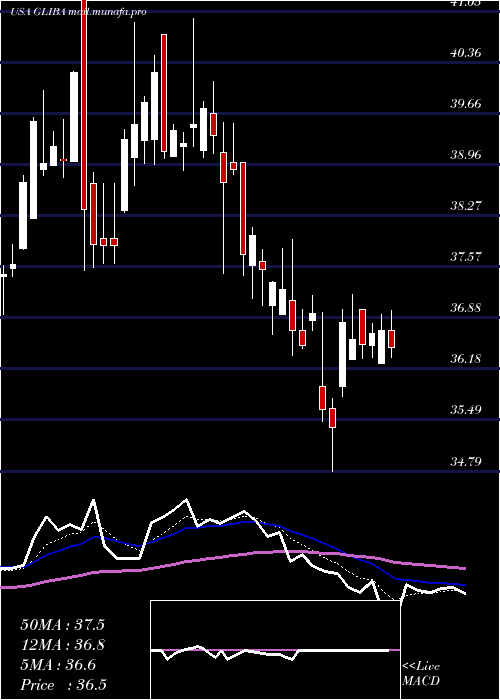Click the 39.66 price axis label
This screenshot has width=500, height=700.
coord(466,104)
